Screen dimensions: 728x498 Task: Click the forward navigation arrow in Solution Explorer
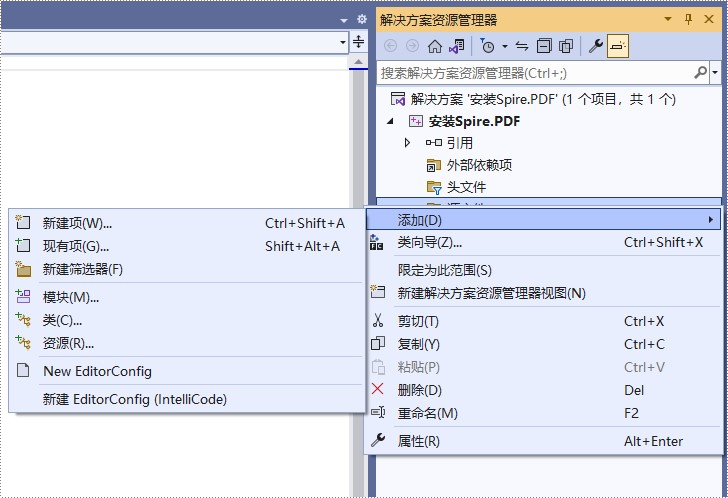[x=412, y=46]
